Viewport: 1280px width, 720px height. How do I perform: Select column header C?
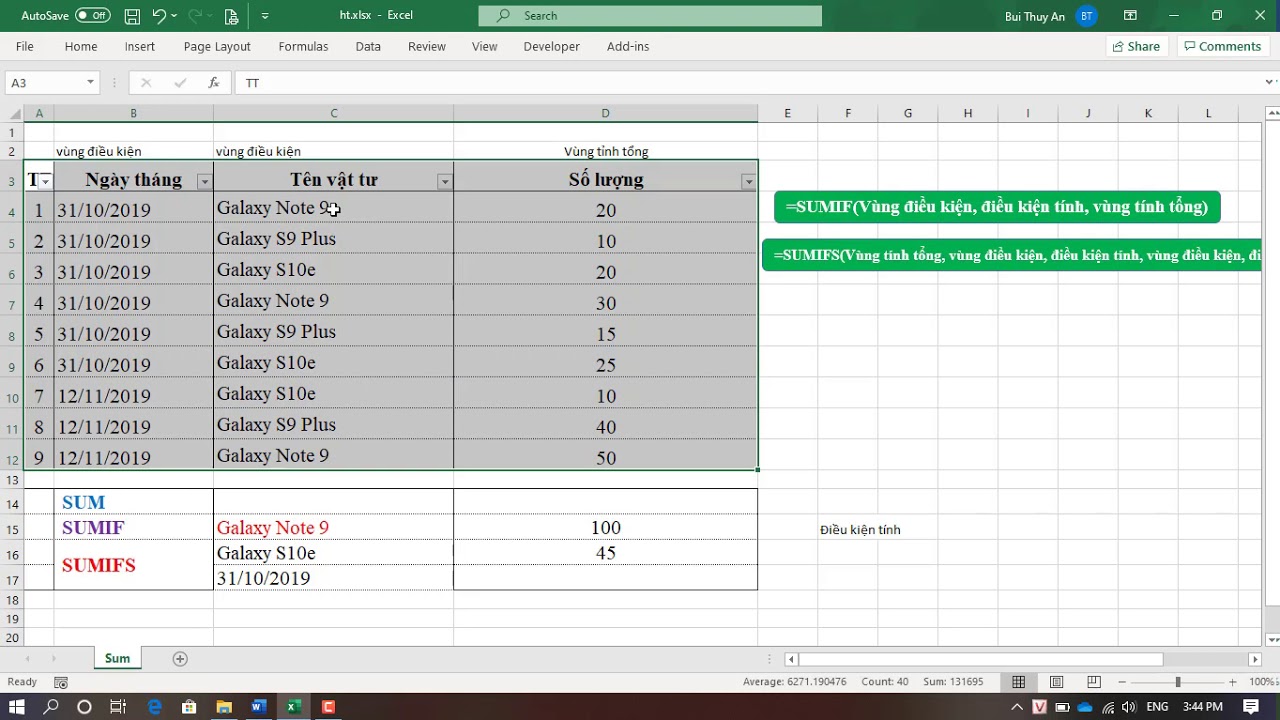click(x=333, y=113)
